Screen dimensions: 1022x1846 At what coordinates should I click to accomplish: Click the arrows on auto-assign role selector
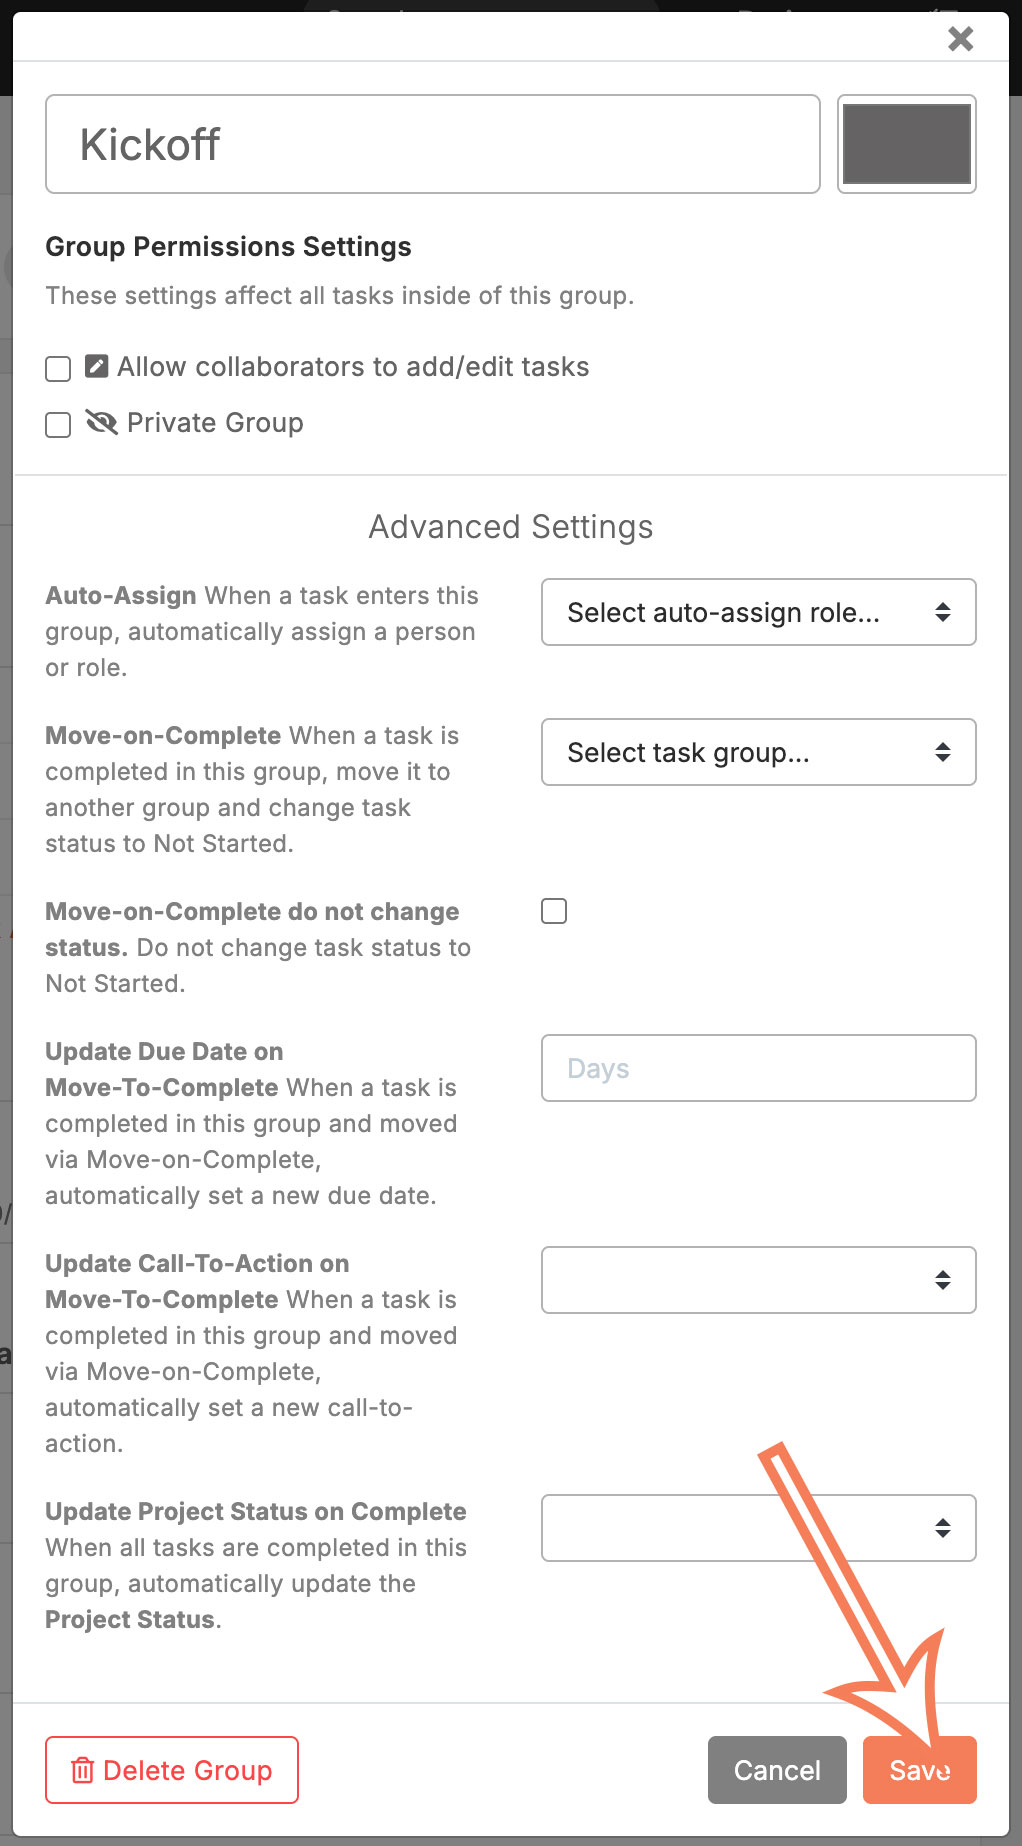coord(942,612)
